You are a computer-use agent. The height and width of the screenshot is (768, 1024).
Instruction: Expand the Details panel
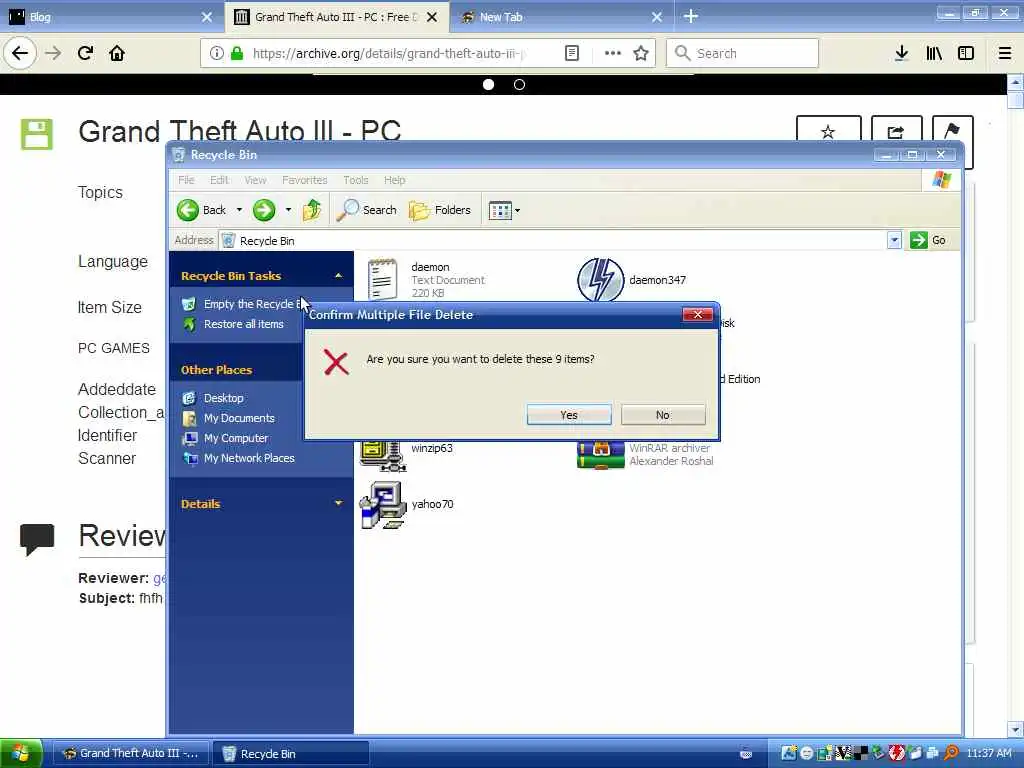pyautogui.click(x=338, y=503)
